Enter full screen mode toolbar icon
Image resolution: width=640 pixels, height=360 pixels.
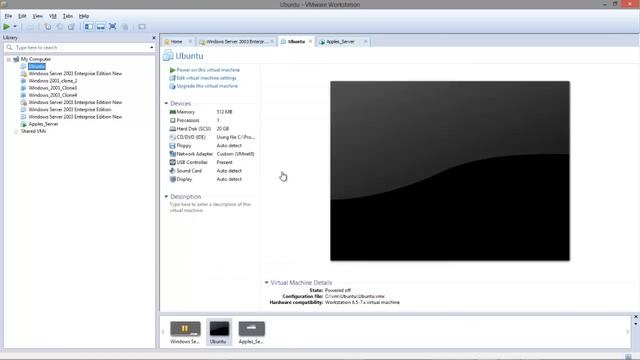[113, 27]
